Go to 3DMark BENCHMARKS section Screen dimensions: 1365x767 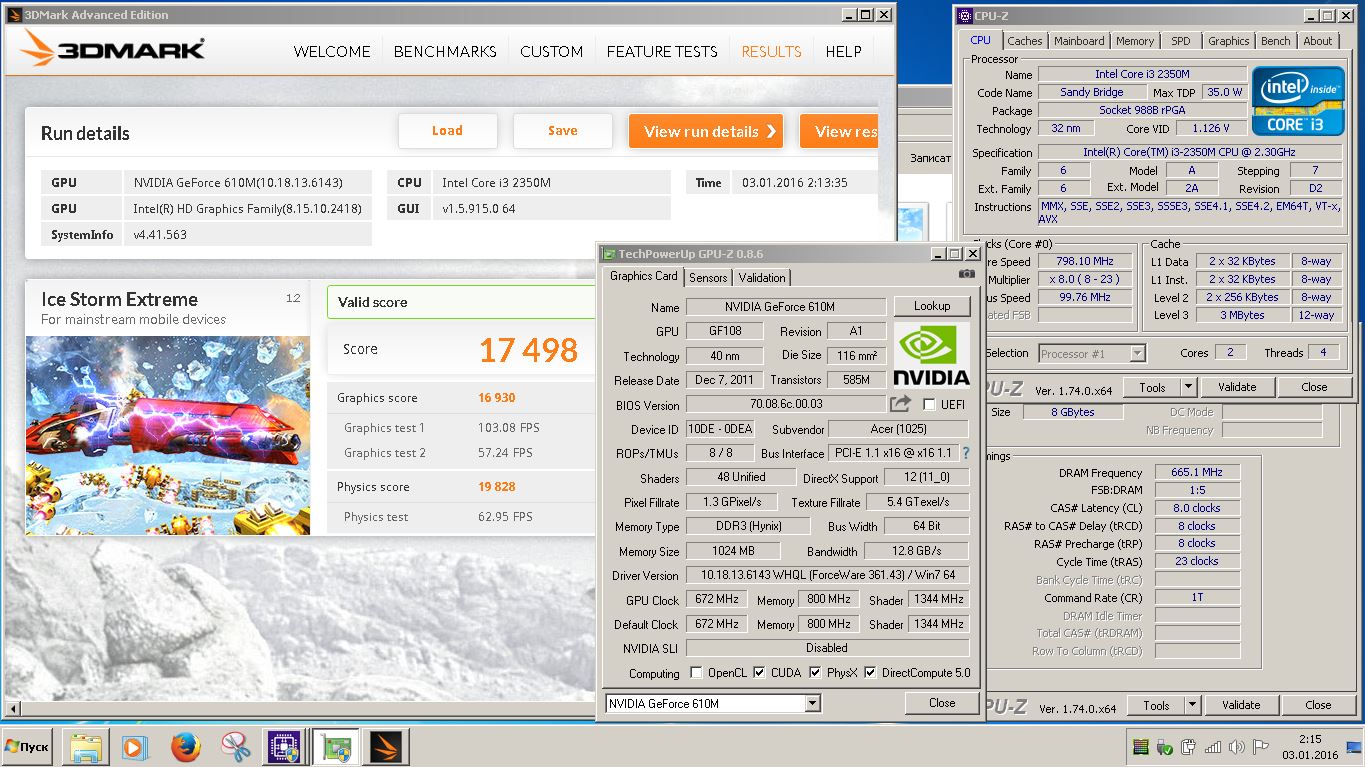tap(445, 52)
